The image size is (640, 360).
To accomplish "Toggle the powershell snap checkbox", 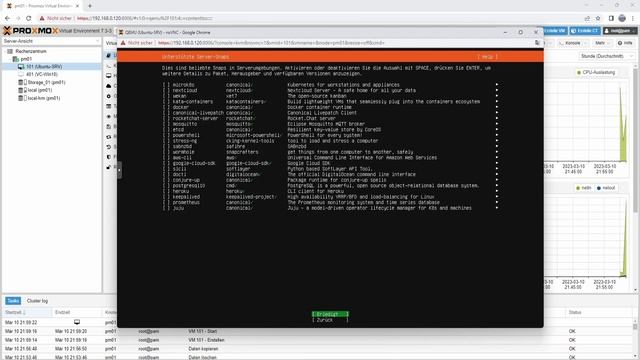I will tap(166, 135).
